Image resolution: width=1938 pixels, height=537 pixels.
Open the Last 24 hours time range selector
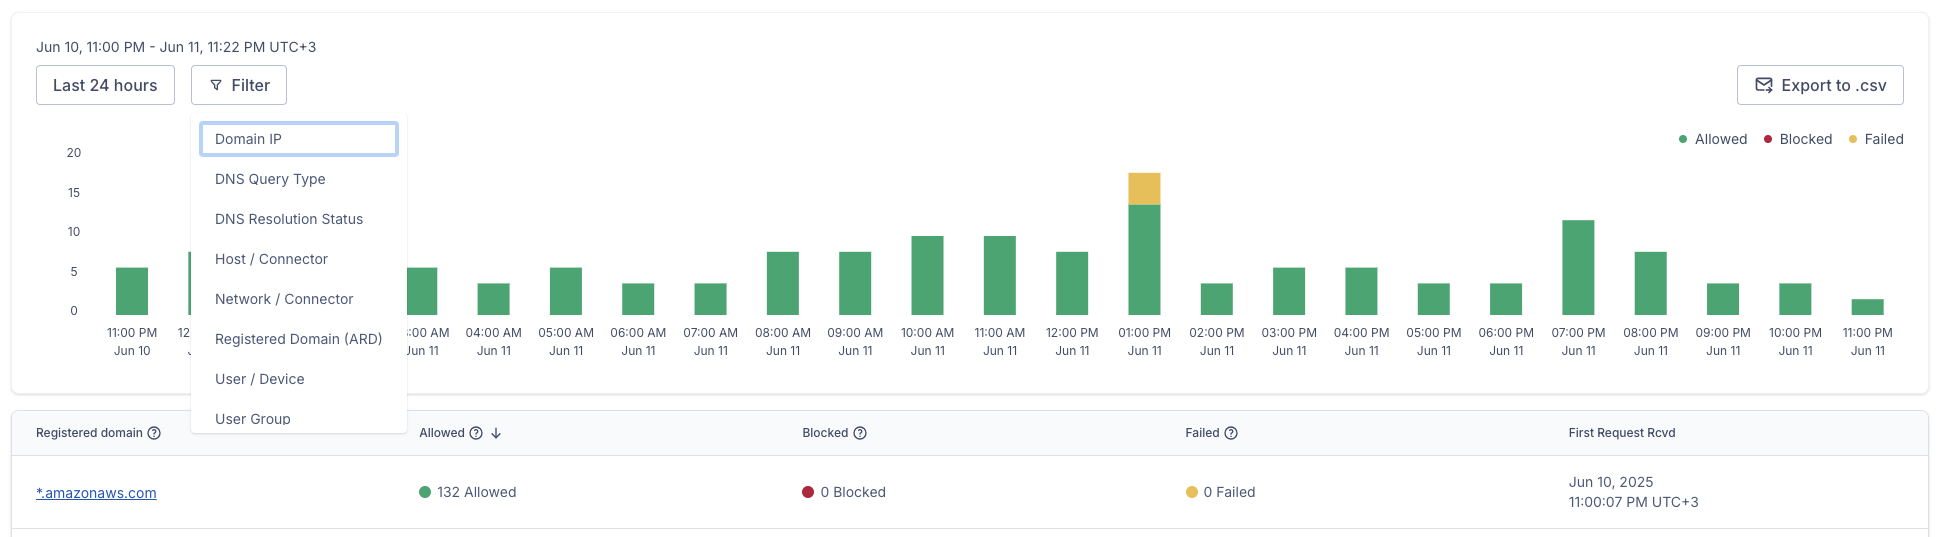click(105, 85)
